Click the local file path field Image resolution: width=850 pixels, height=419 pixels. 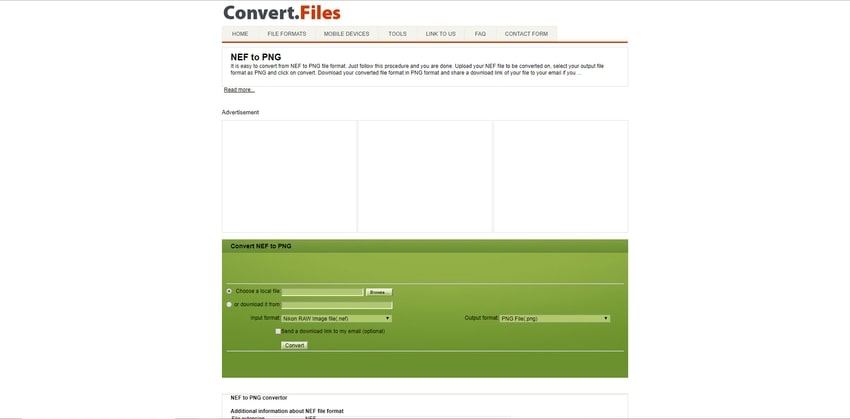tap(322, 292)
